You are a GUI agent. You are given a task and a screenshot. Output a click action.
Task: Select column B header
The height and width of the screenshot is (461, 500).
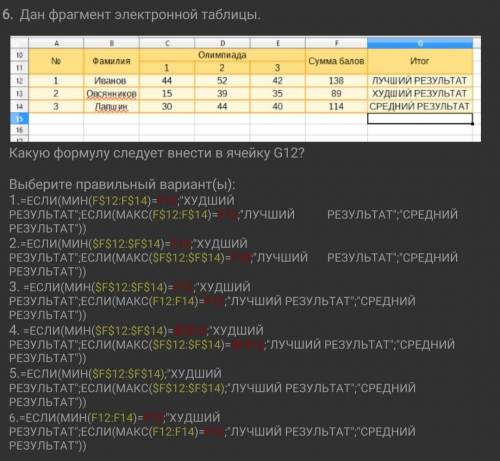coord(112,43)
